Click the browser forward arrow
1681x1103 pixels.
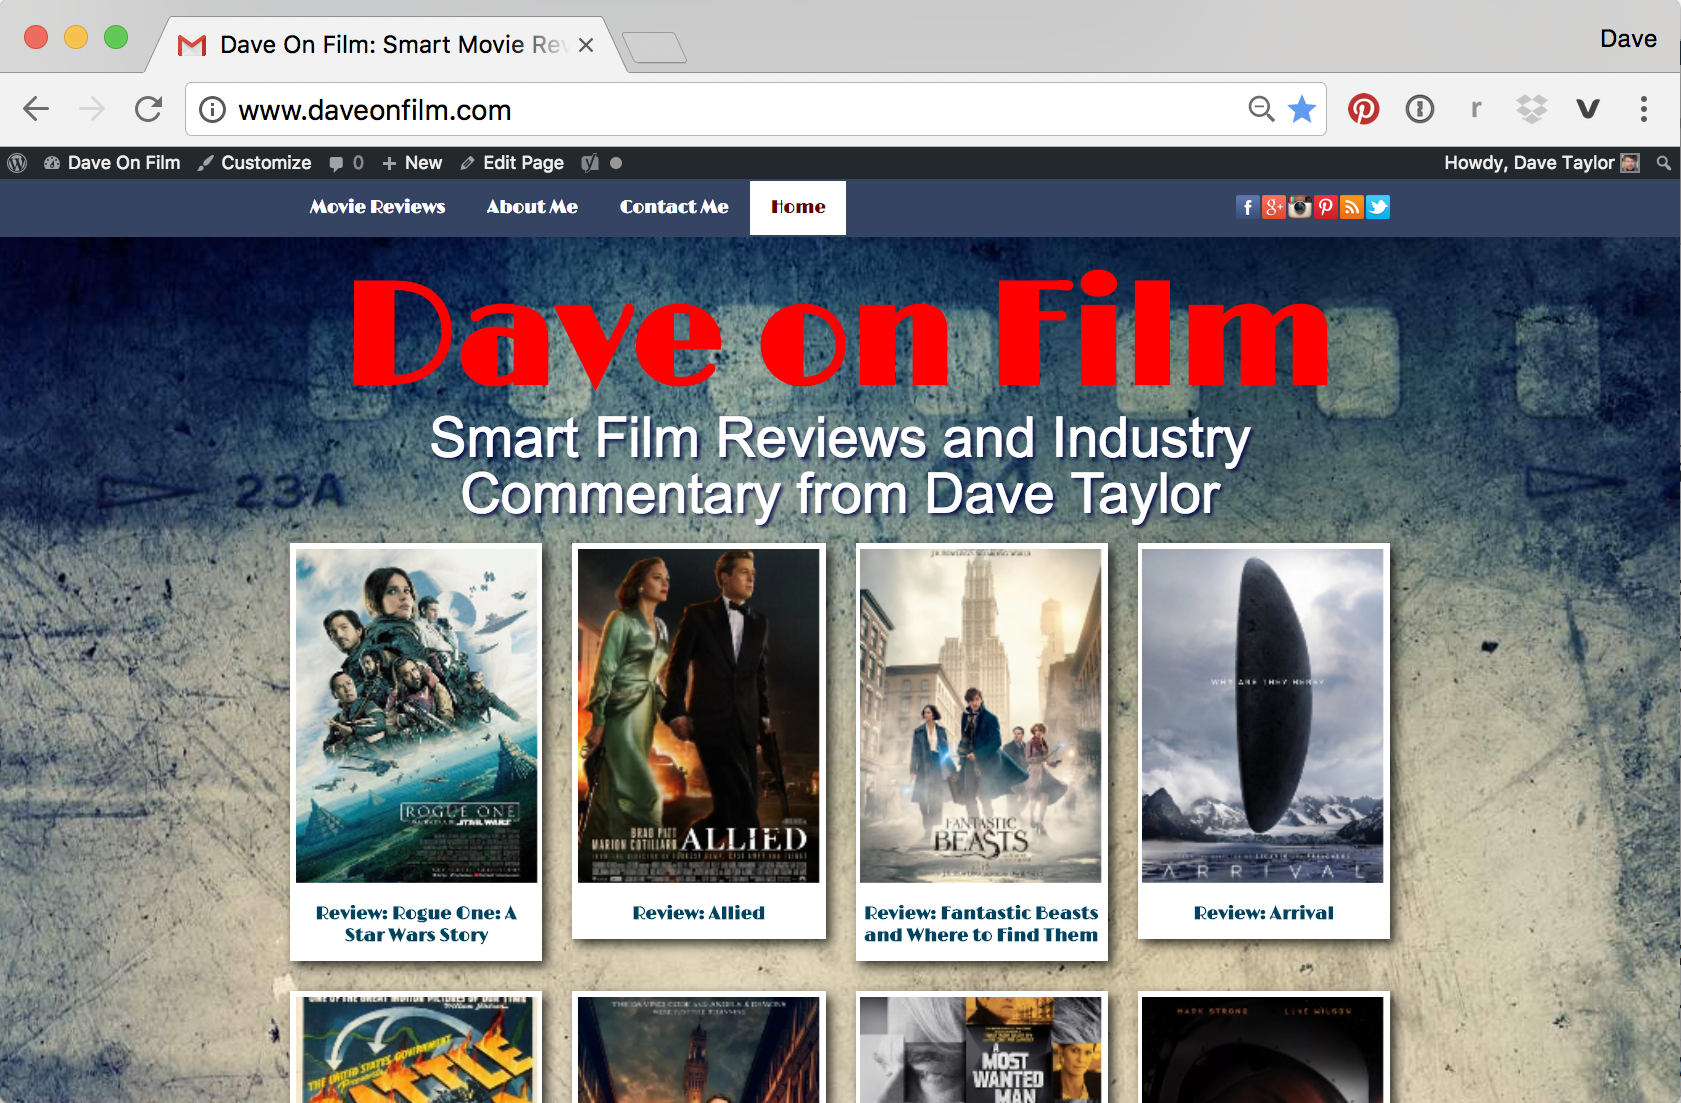(x=92, y=109)
